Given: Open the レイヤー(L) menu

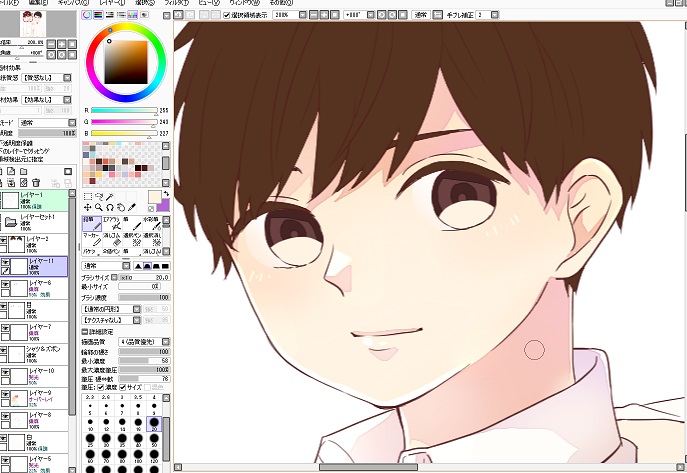Looking at the screenshot, I should (113, 2).
